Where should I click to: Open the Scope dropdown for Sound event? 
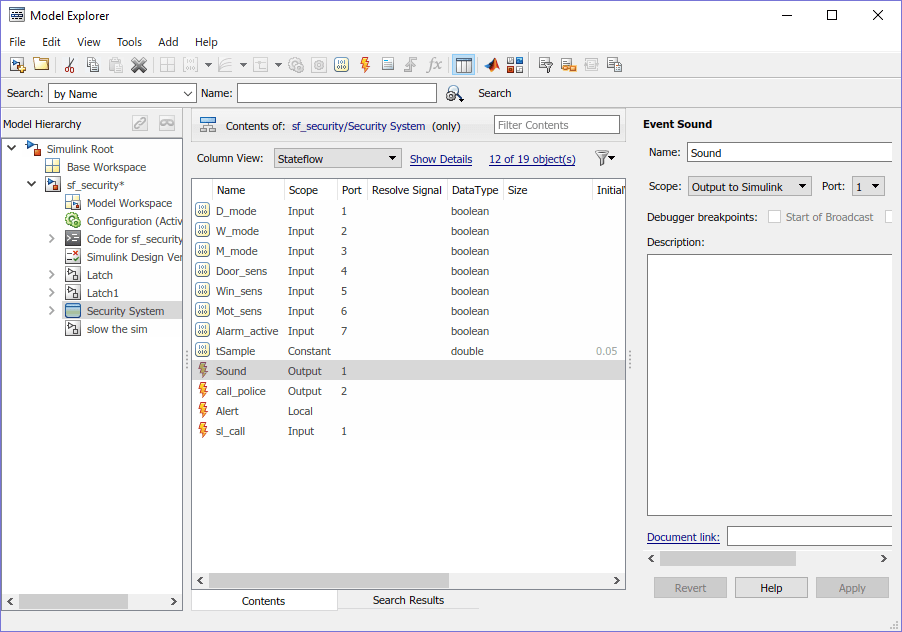[x=749, y=187]
